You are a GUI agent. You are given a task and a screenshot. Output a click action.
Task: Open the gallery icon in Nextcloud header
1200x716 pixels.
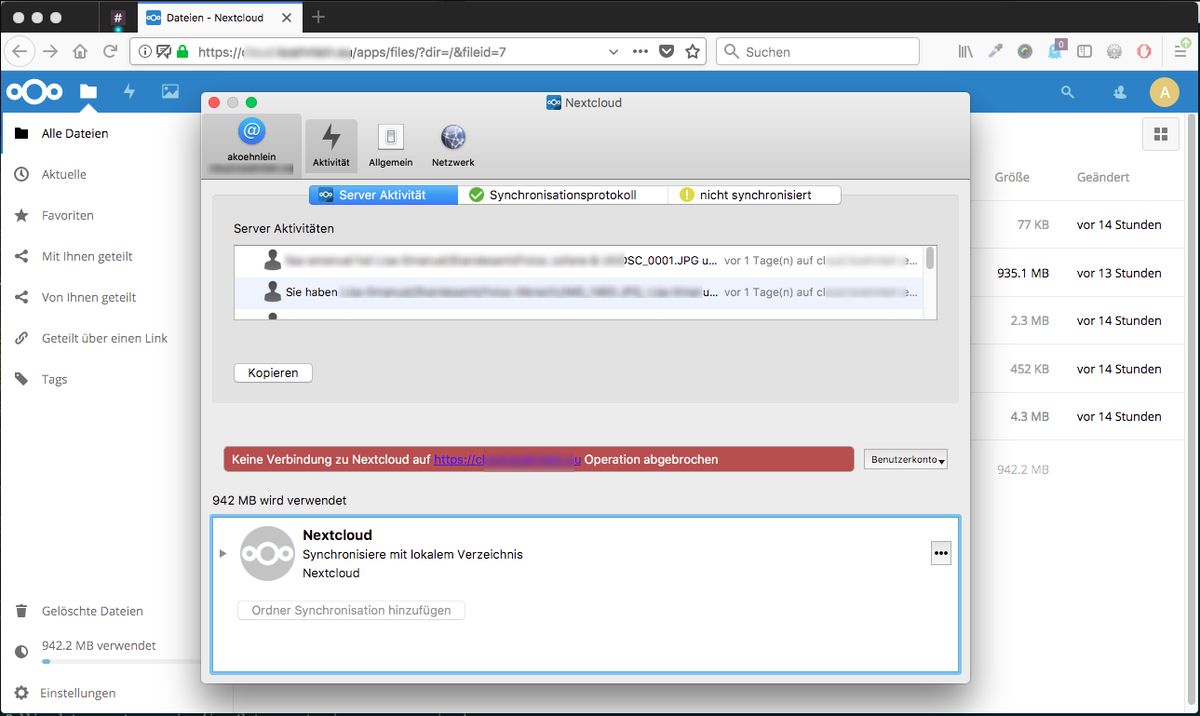point(170,92)
